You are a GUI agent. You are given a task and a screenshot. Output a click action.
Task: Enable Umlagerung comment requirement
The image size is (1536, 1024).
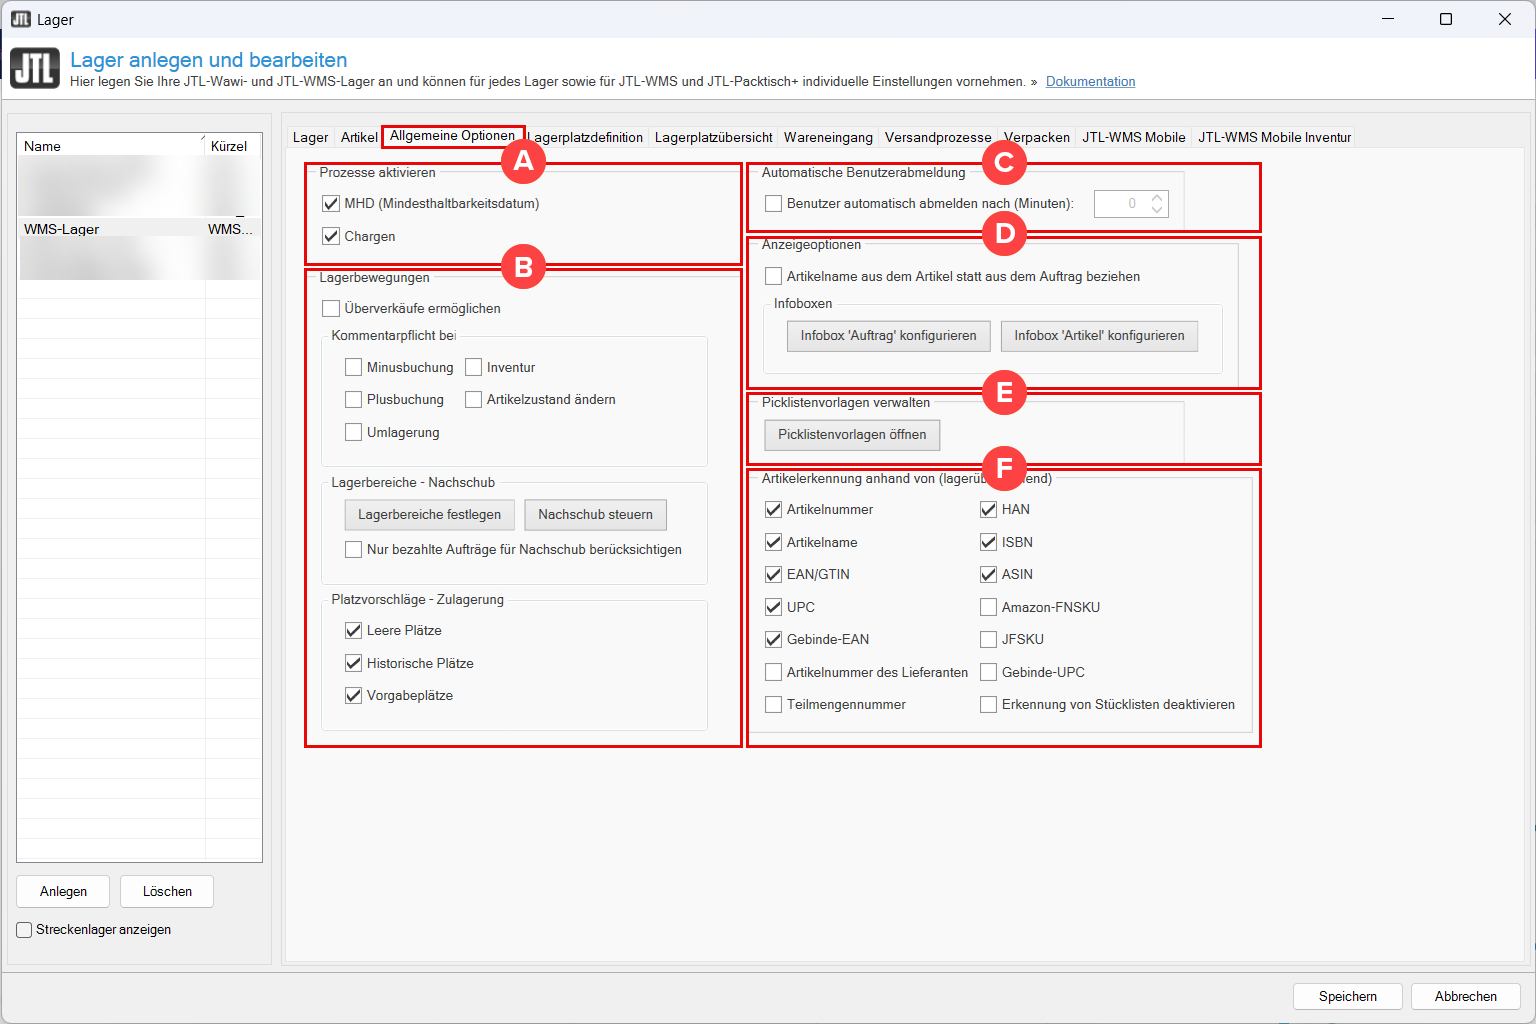353,433
